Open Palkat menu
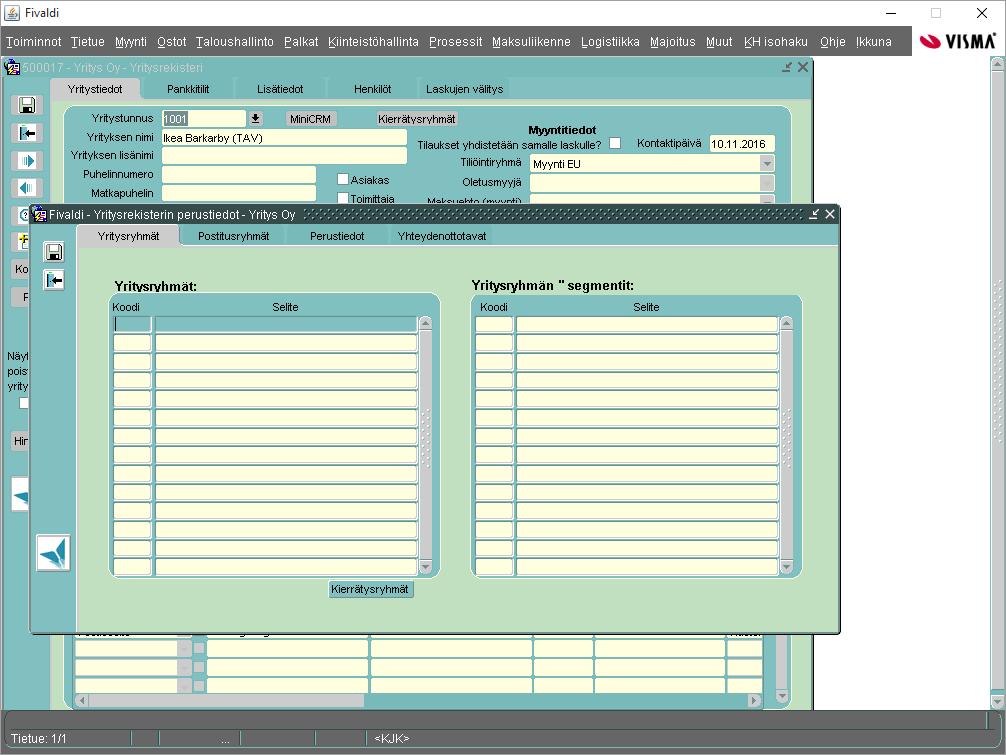The width and height of the screenshot is (1006, 755). pos(301,42)
